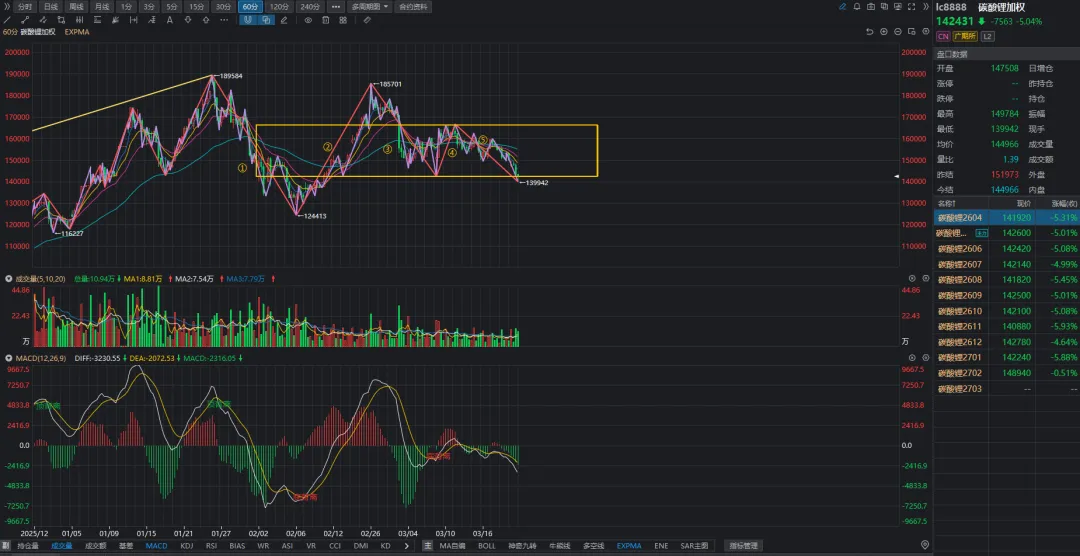The width and height of the screenshot is (1080, 556).
Task: Zoom in the chart plus icon
Action: pyautogui.click(x=884, y=32)
